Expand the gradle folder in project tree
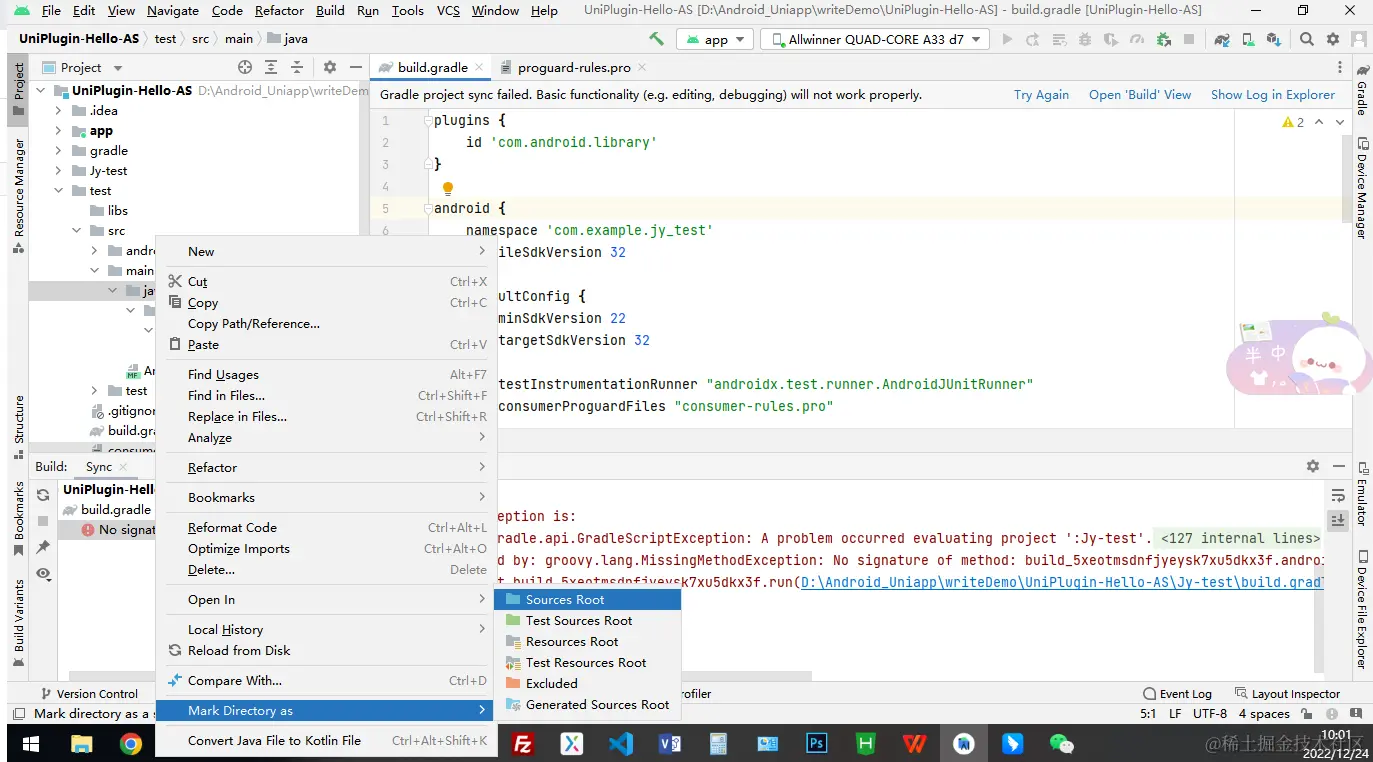The width and height of the screenshot is (1373, 762). point(59,151)
